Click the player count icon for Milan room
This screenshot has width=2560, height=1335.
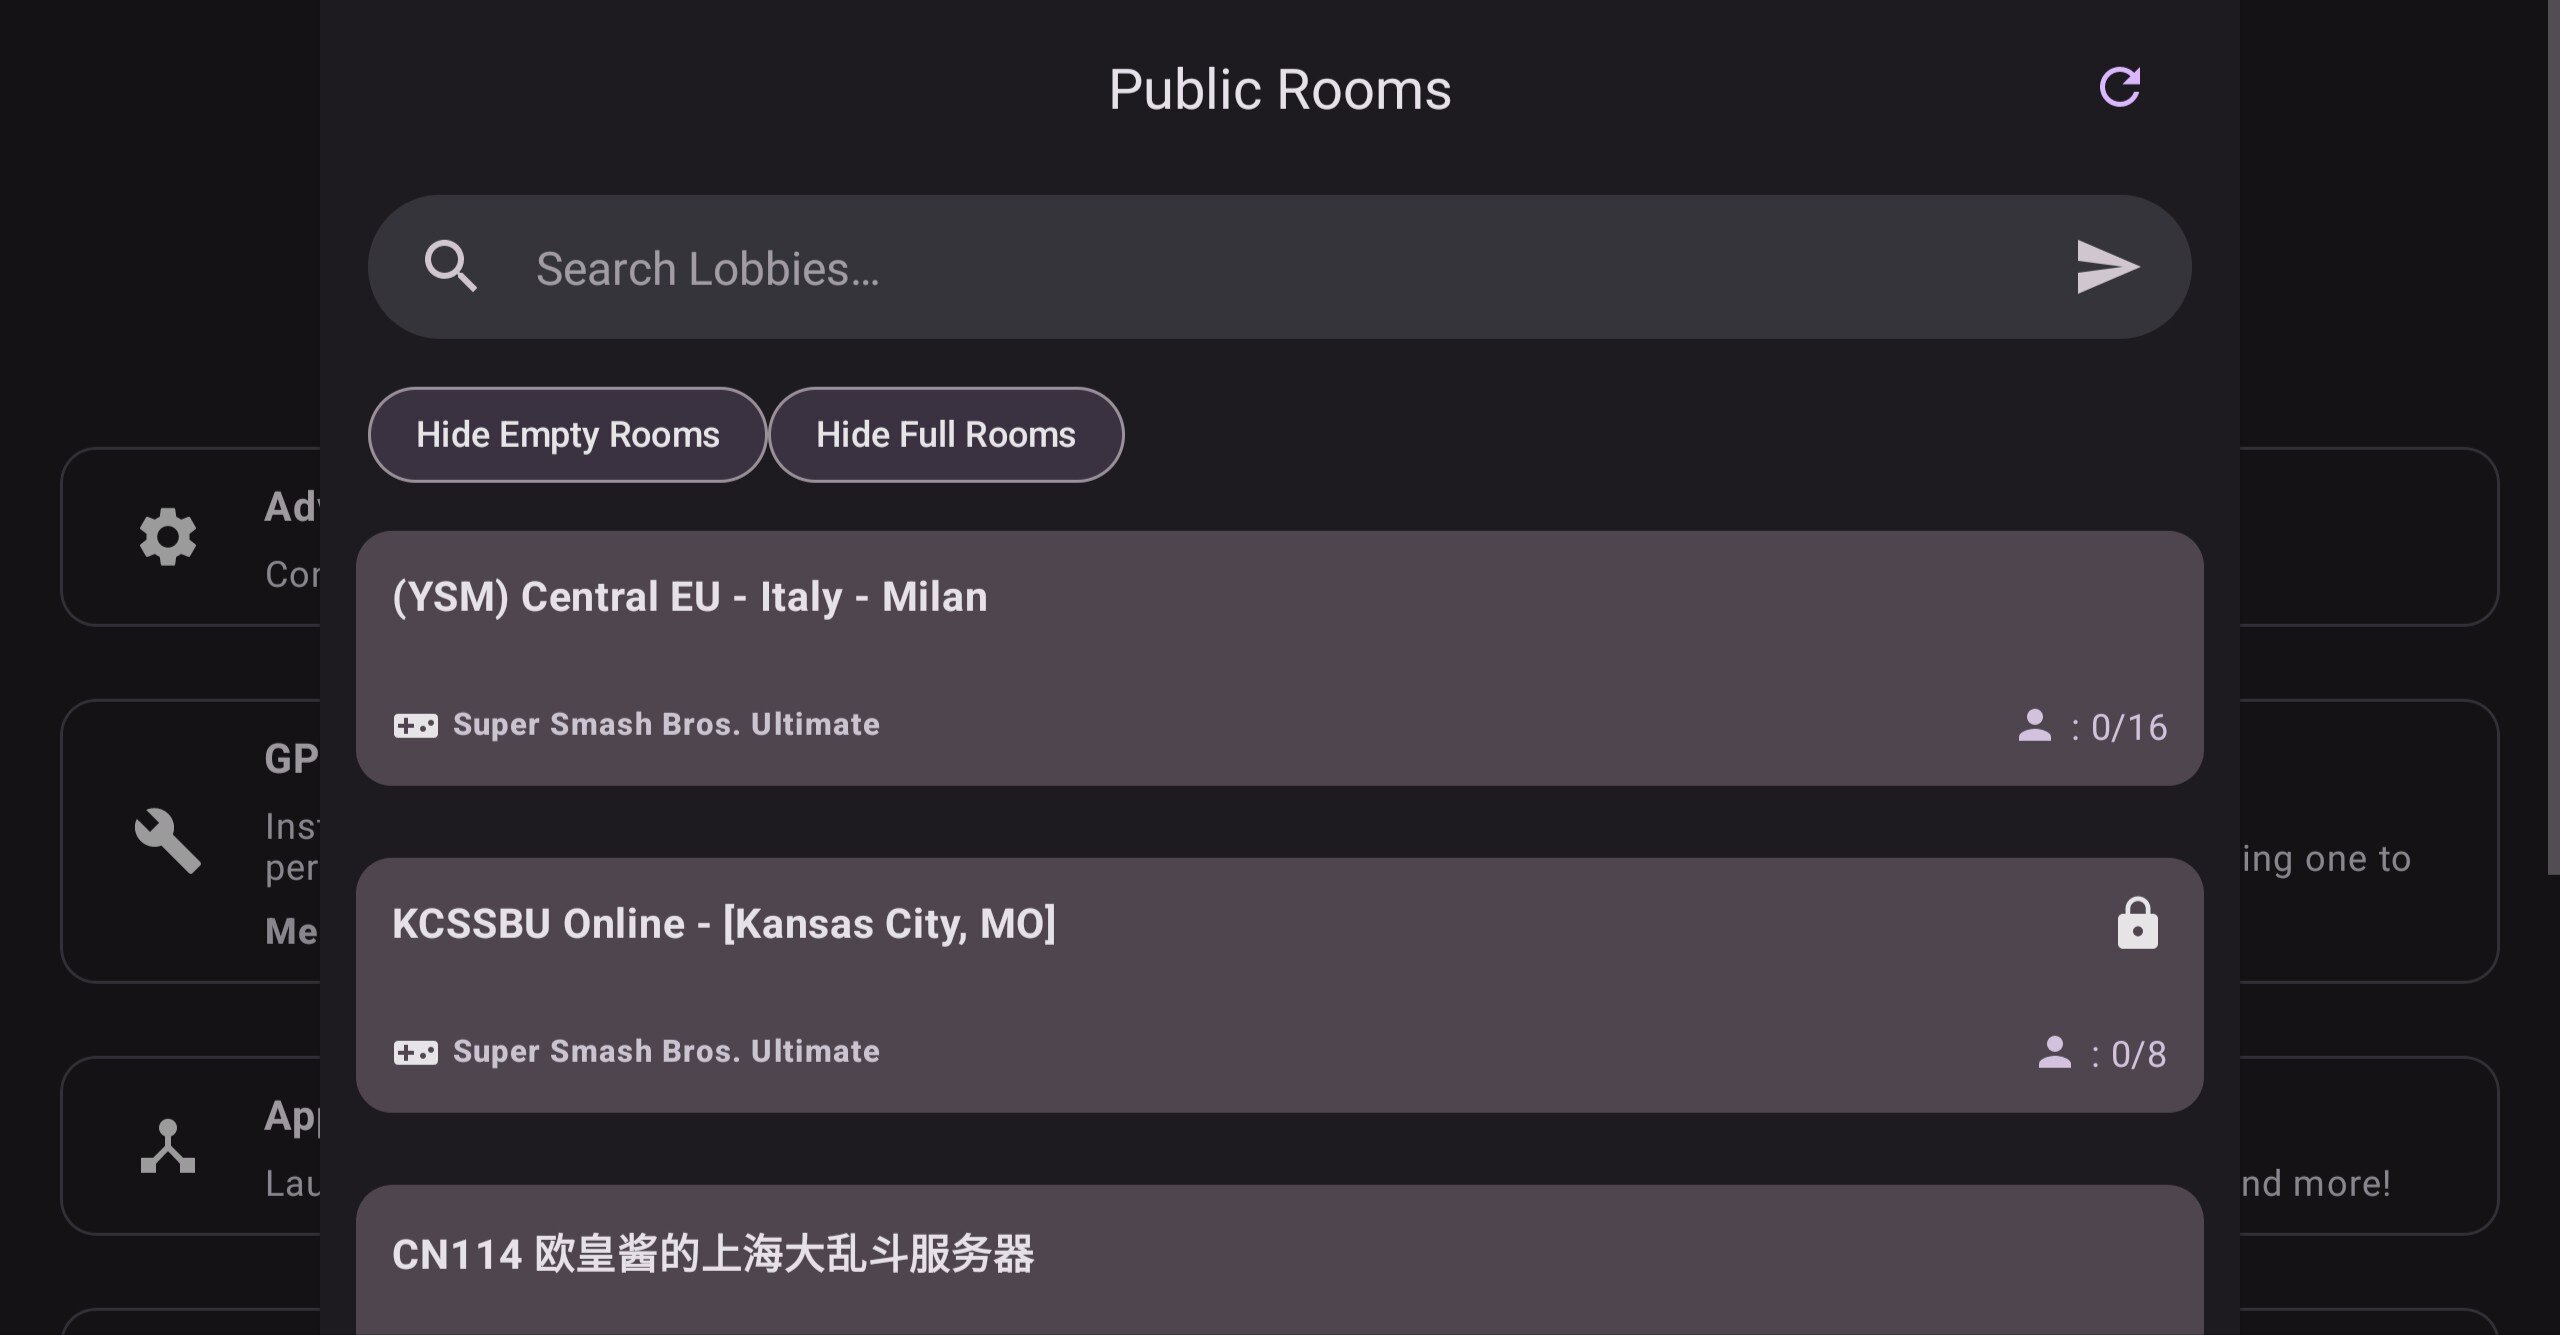[x=2034, y=725]
